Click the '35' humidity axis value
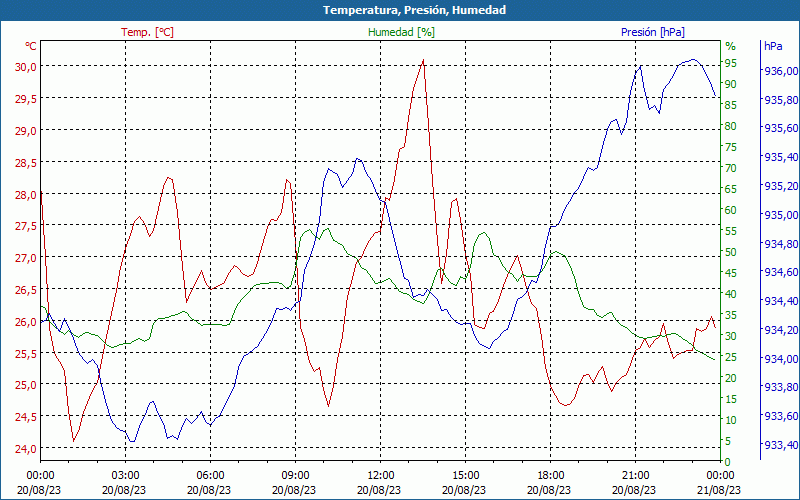The image size is (800, 500). [x=731, y=315]
